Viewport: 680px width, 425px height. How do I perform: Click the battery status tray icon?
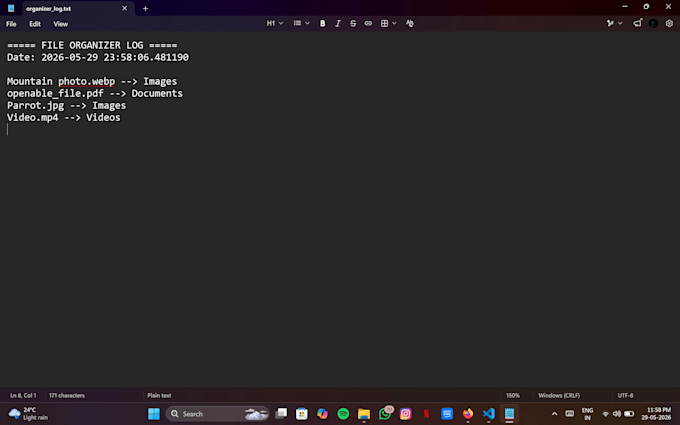629,414
